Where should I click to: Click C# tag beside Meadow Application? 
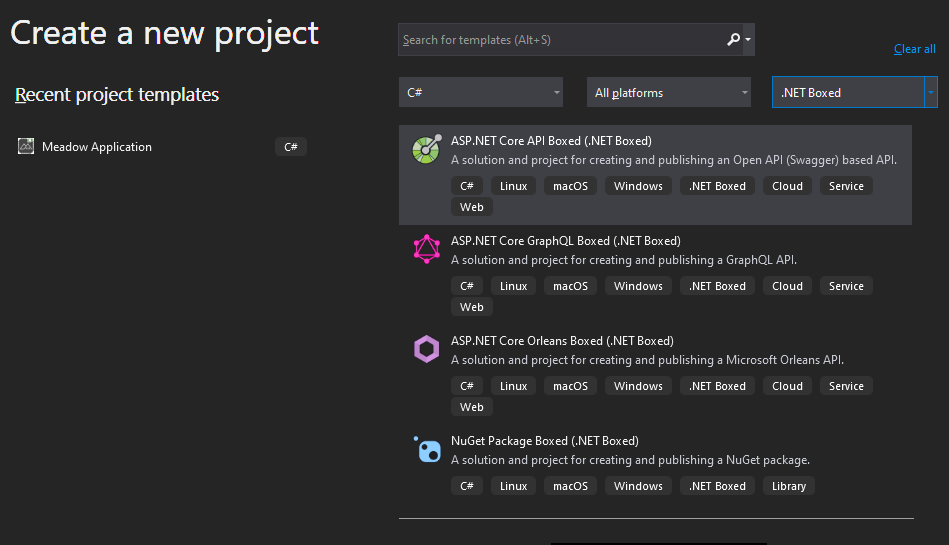[291, 147]
